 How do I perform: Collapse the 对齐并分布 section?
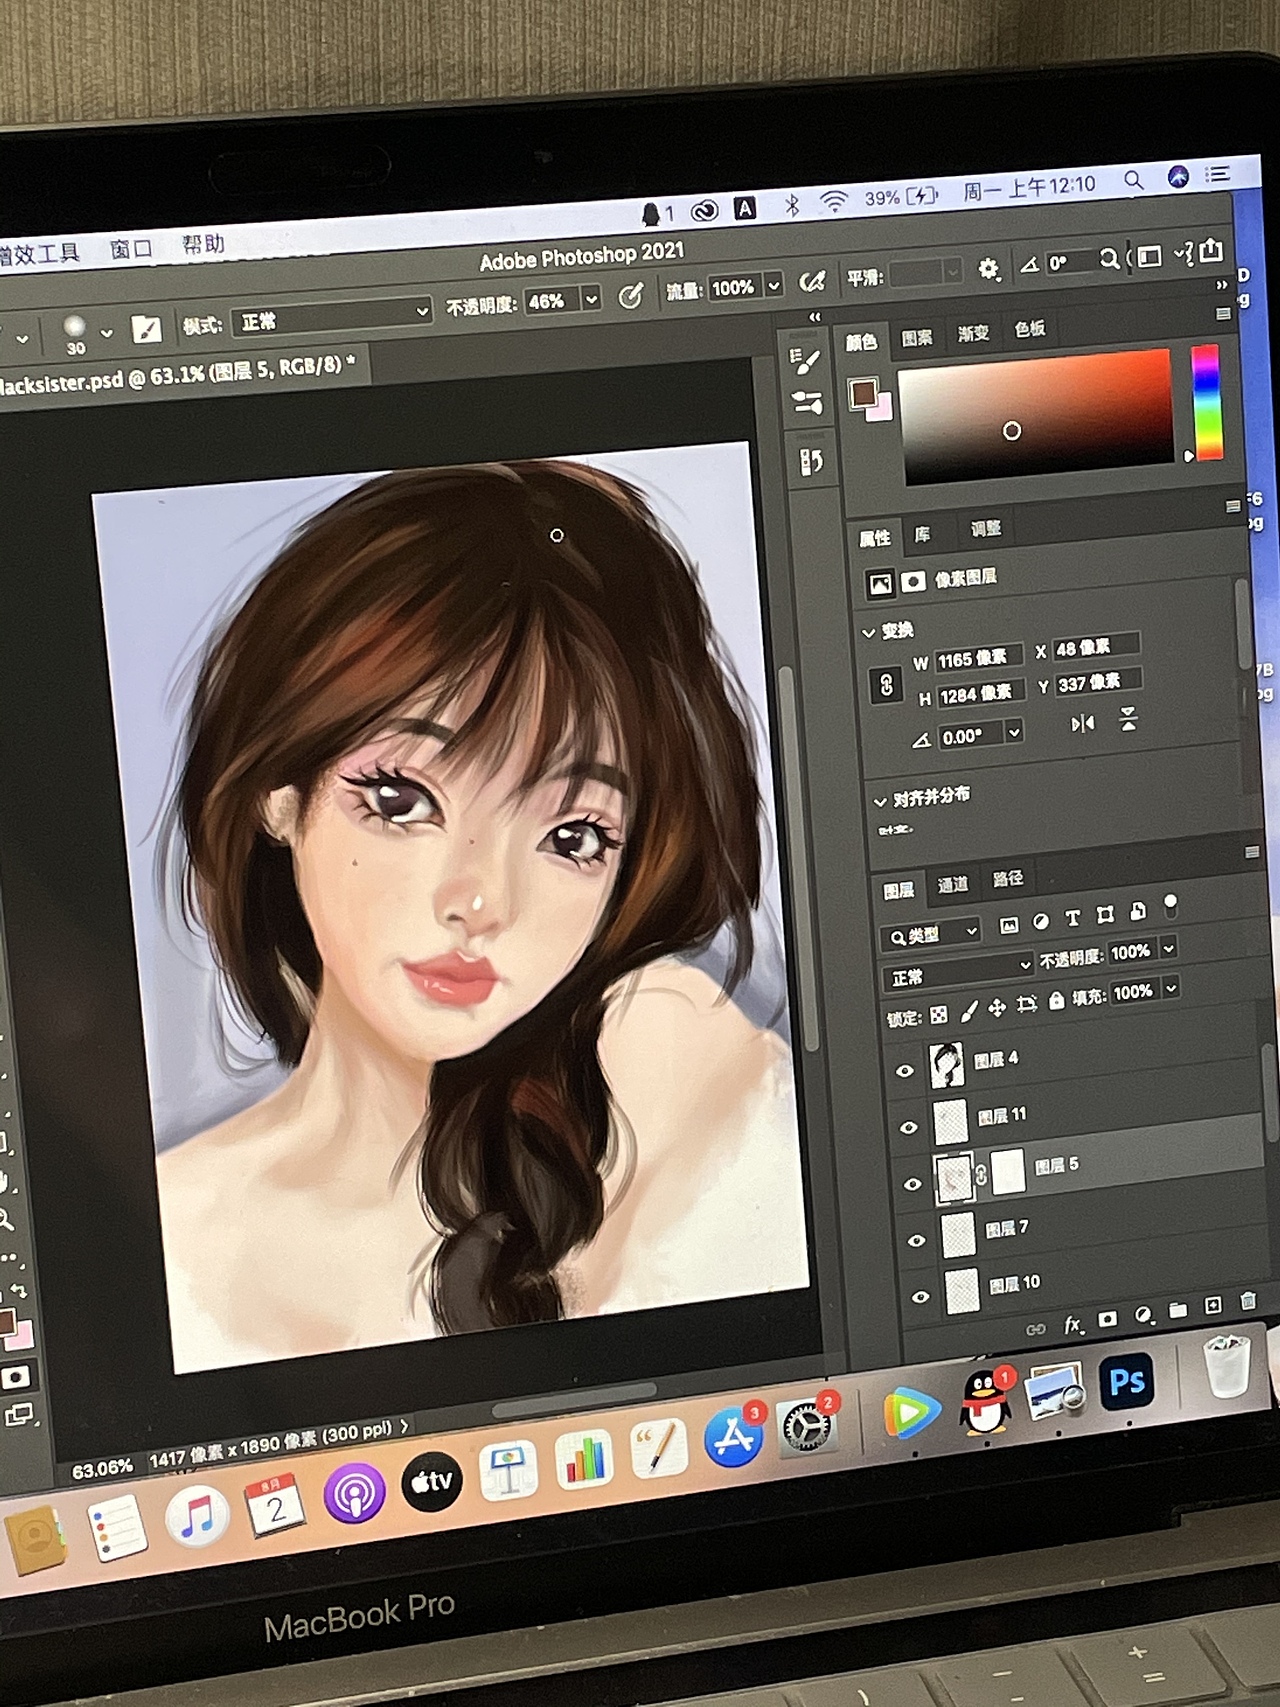pyautogui.click(x=879, y=801)
